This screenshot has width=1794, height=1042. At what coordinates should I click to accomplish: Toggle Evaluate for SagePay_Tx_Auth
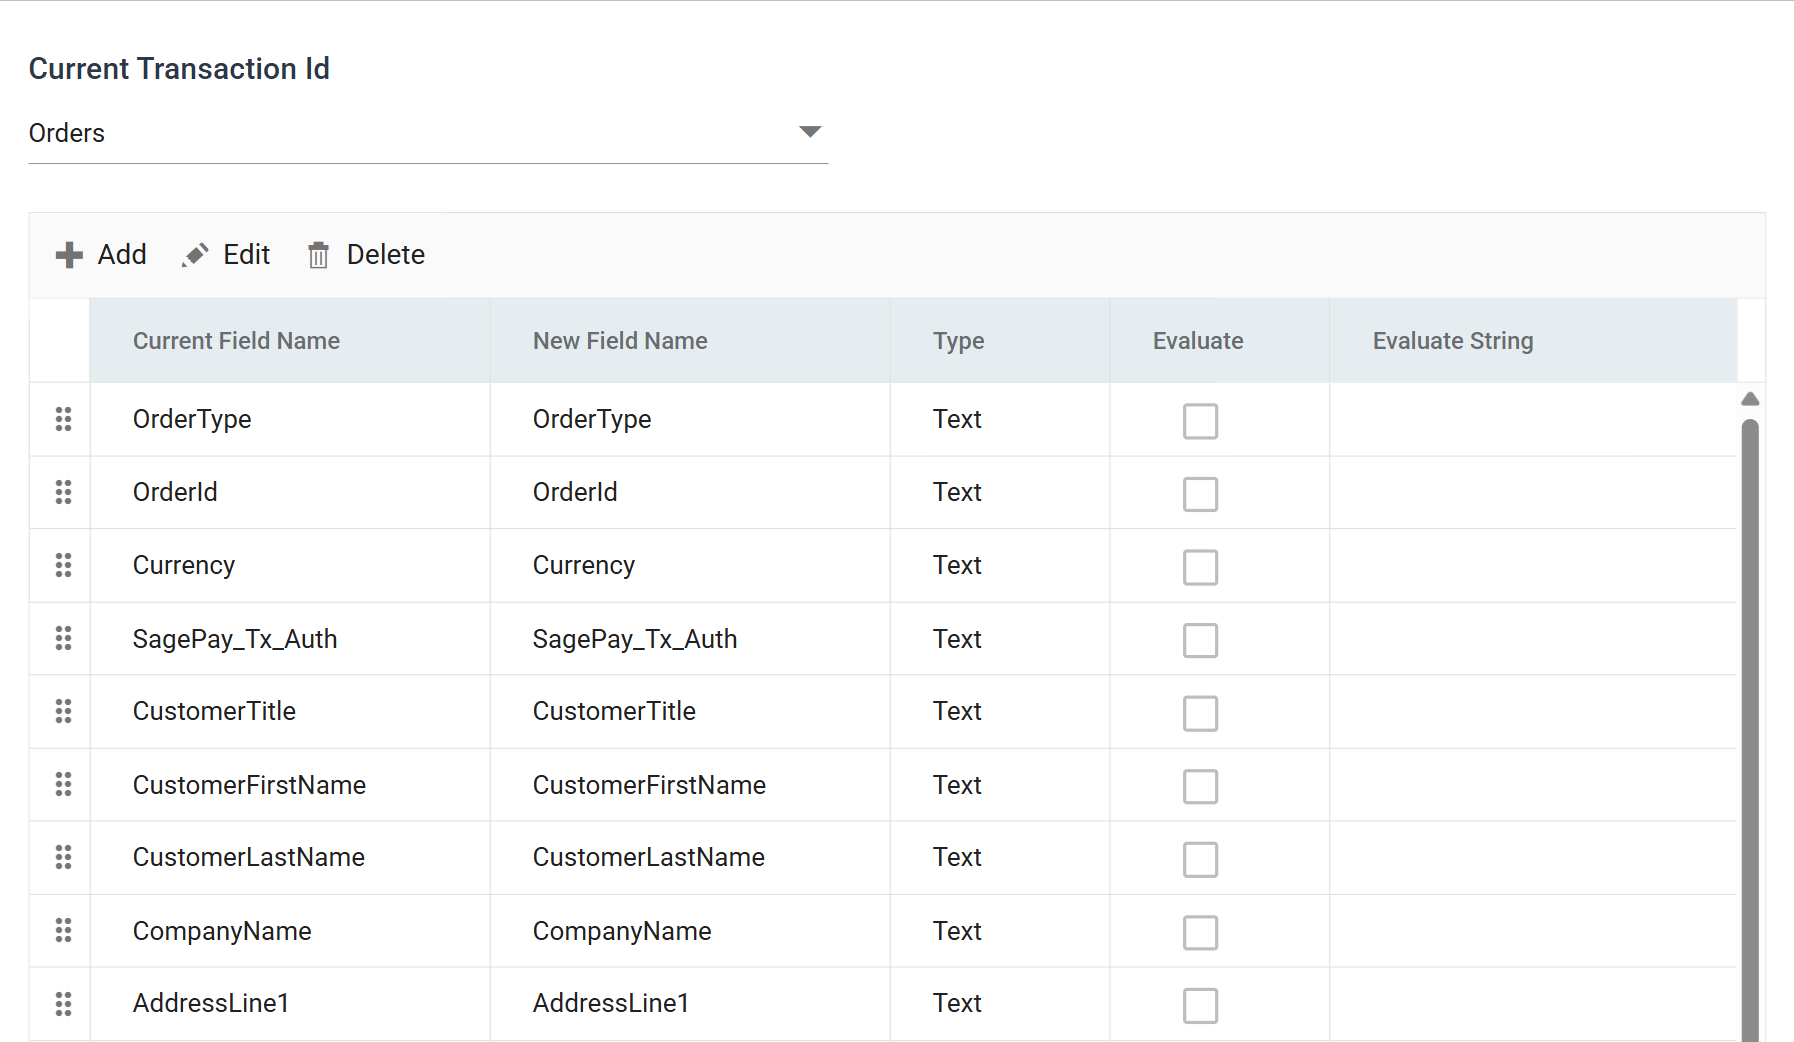click(1200, 640)
